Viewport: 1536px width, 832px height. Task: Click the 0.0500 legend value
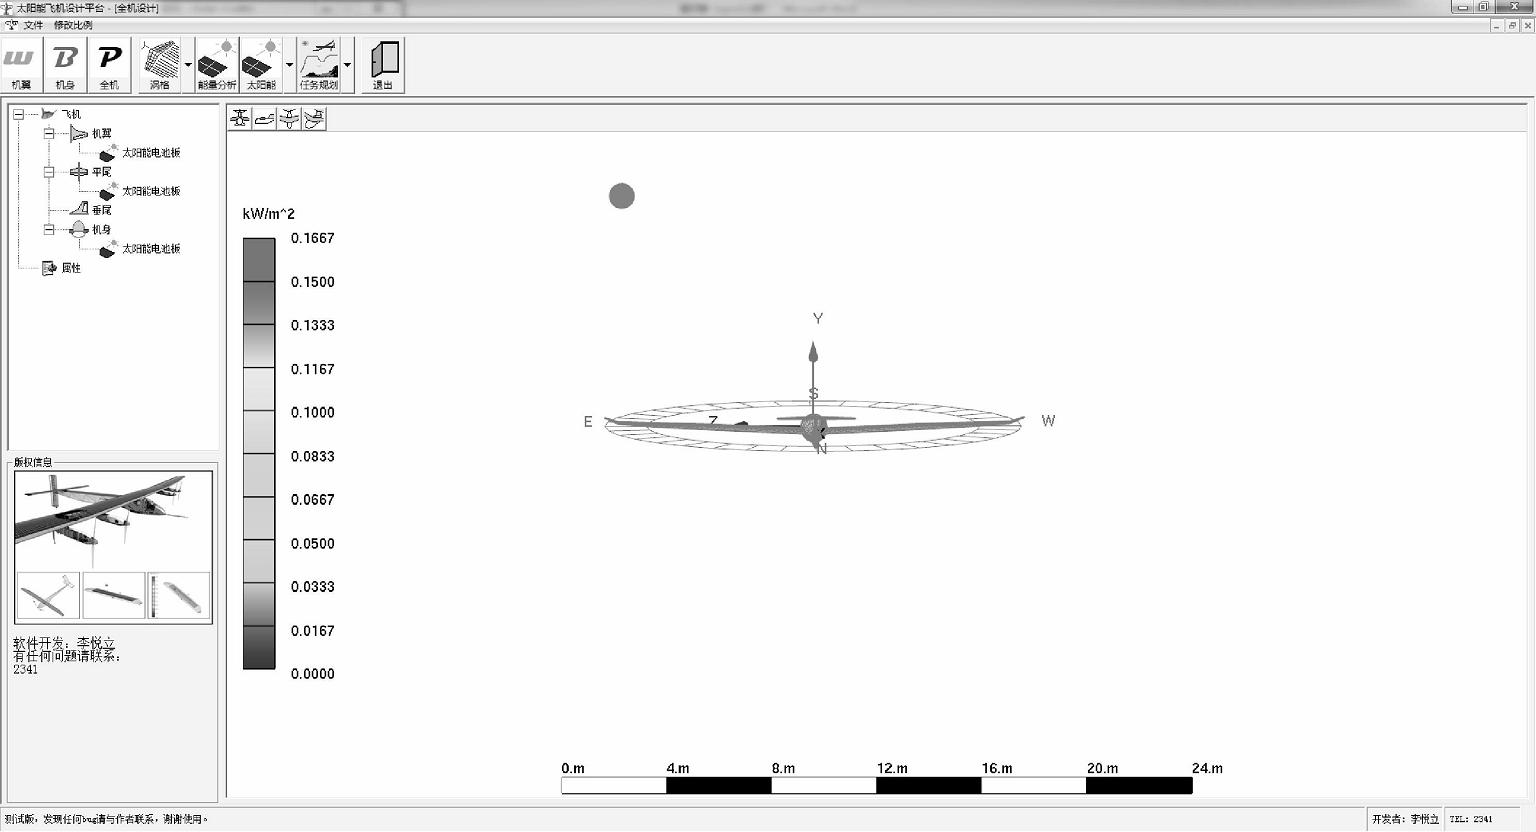point(313,543)
